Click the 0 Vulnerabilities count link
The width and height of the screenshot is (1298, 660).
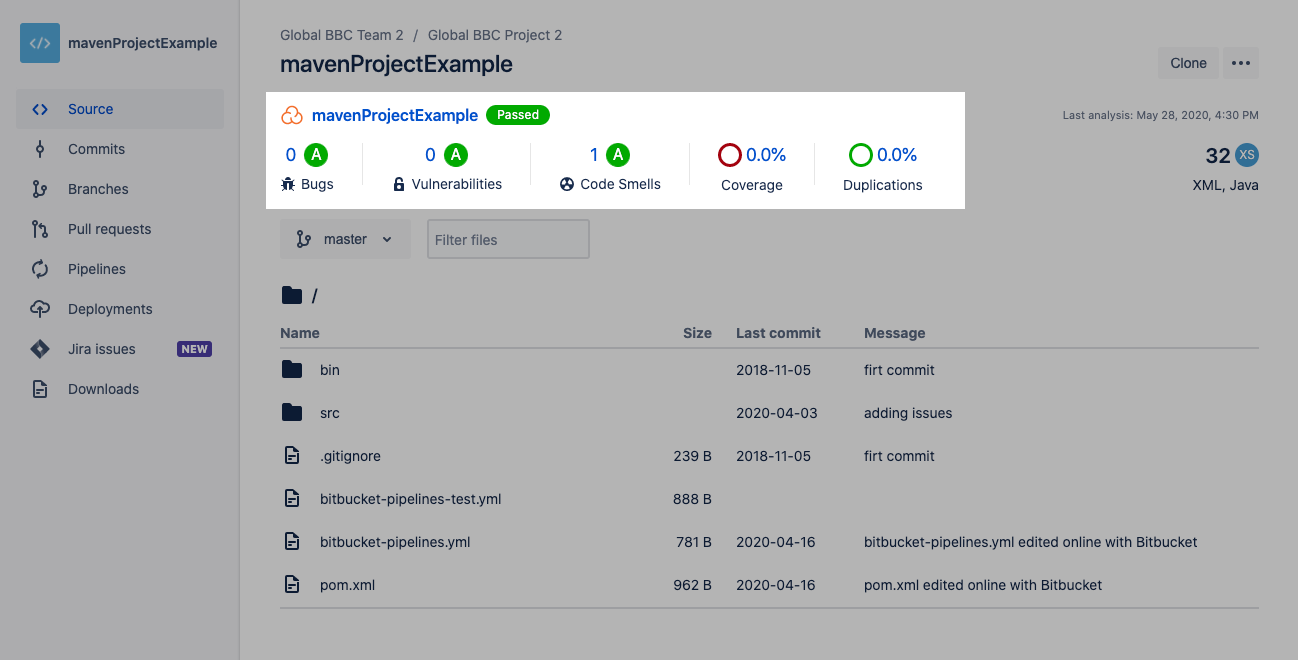tap(431, 155)
